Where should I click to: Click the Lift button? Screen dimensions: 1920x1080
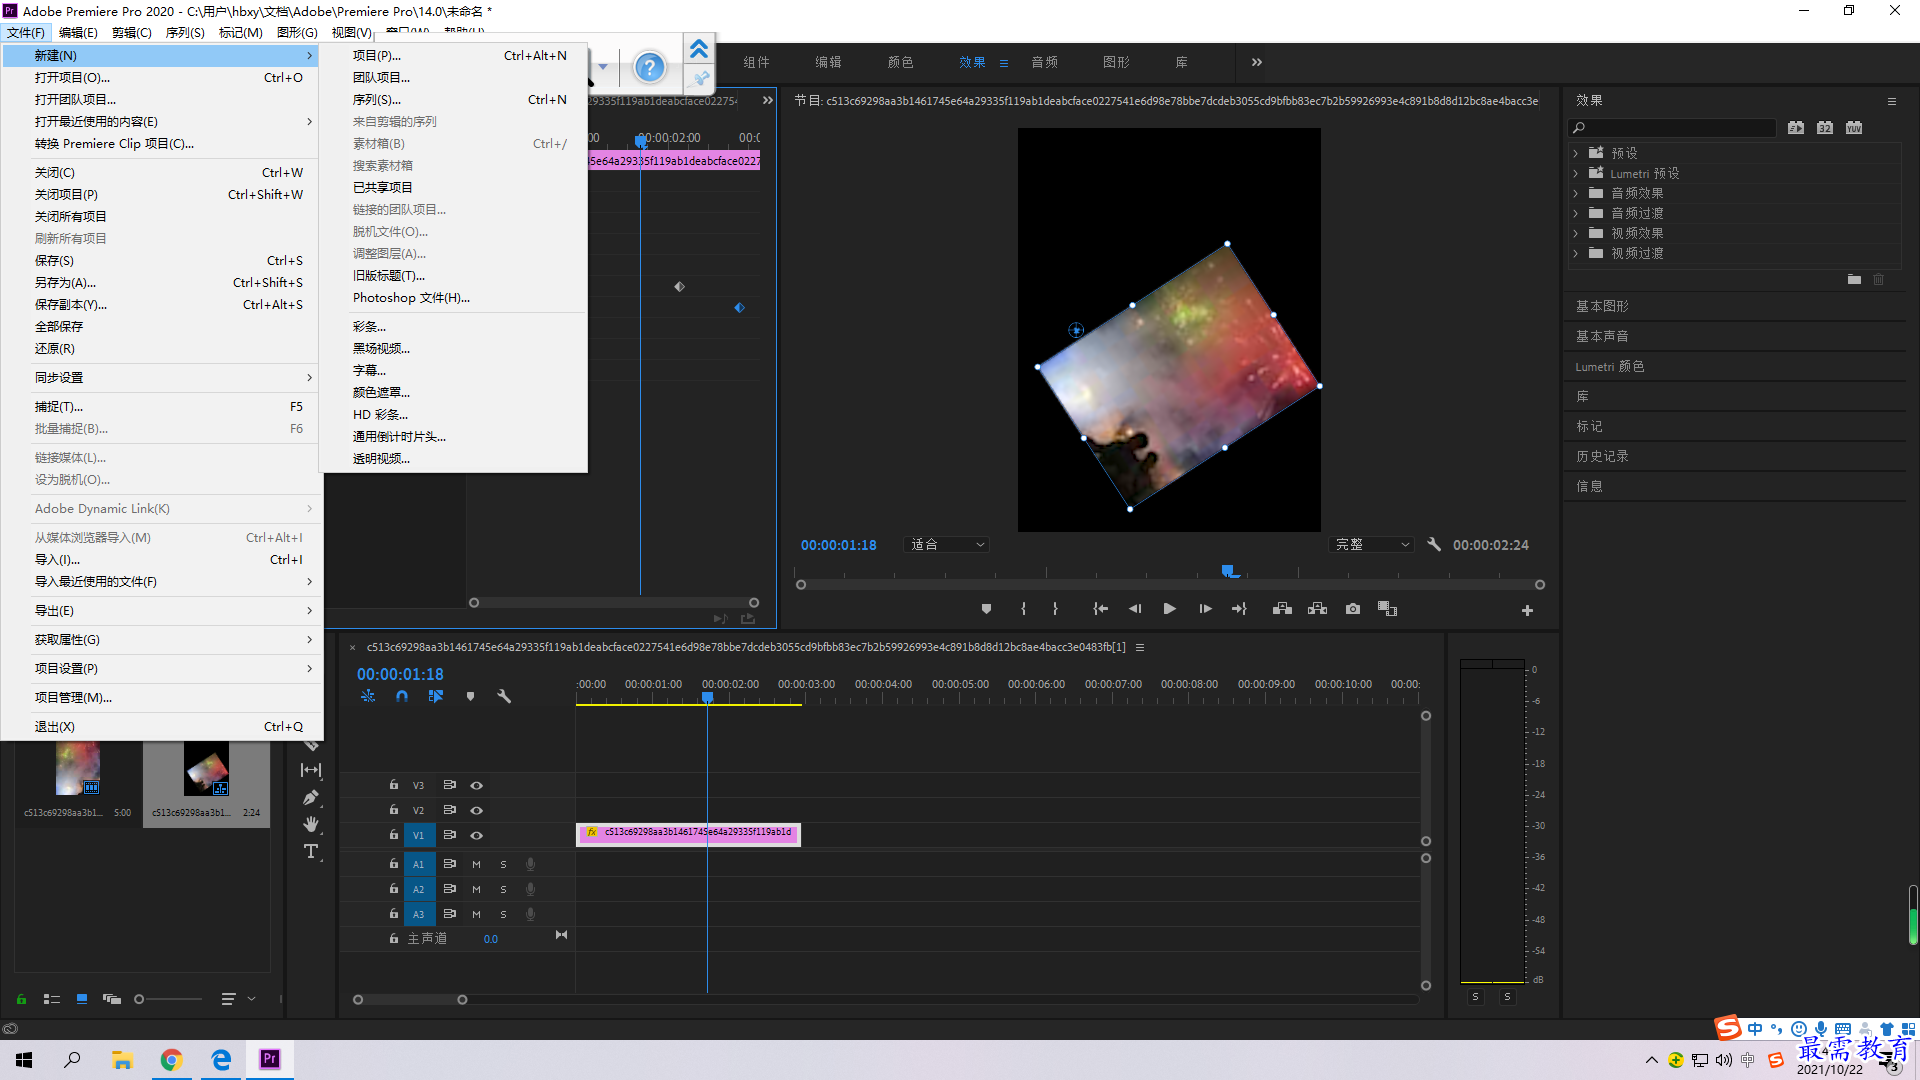pyautogui.click(x=1282, y=609)
